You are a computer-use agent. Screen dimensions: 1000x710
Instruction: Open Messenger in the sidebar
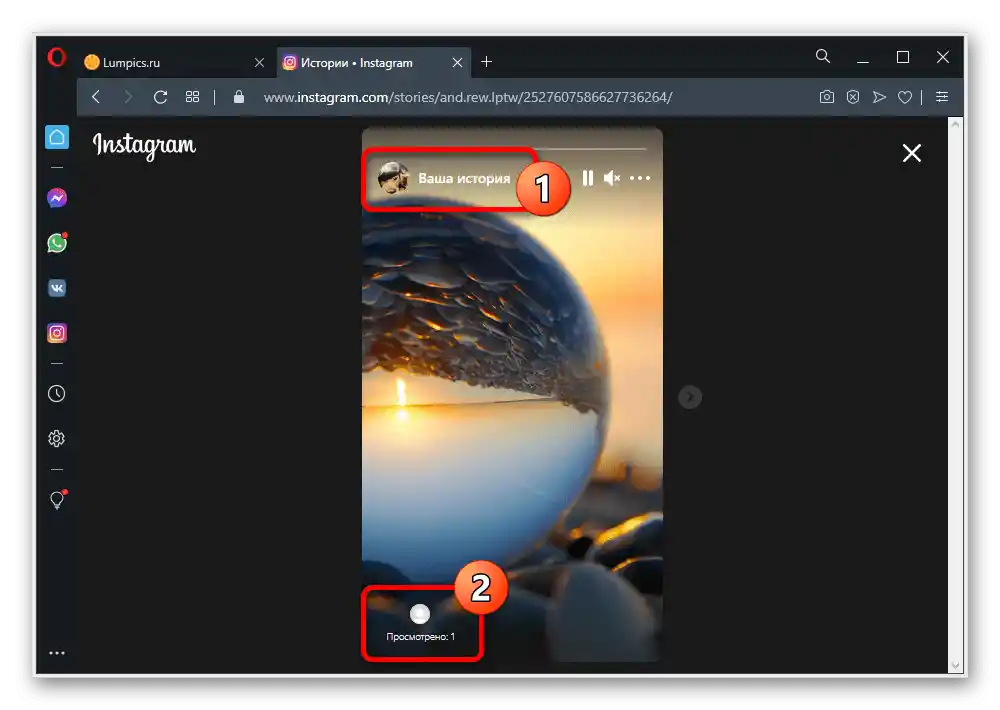57,198
